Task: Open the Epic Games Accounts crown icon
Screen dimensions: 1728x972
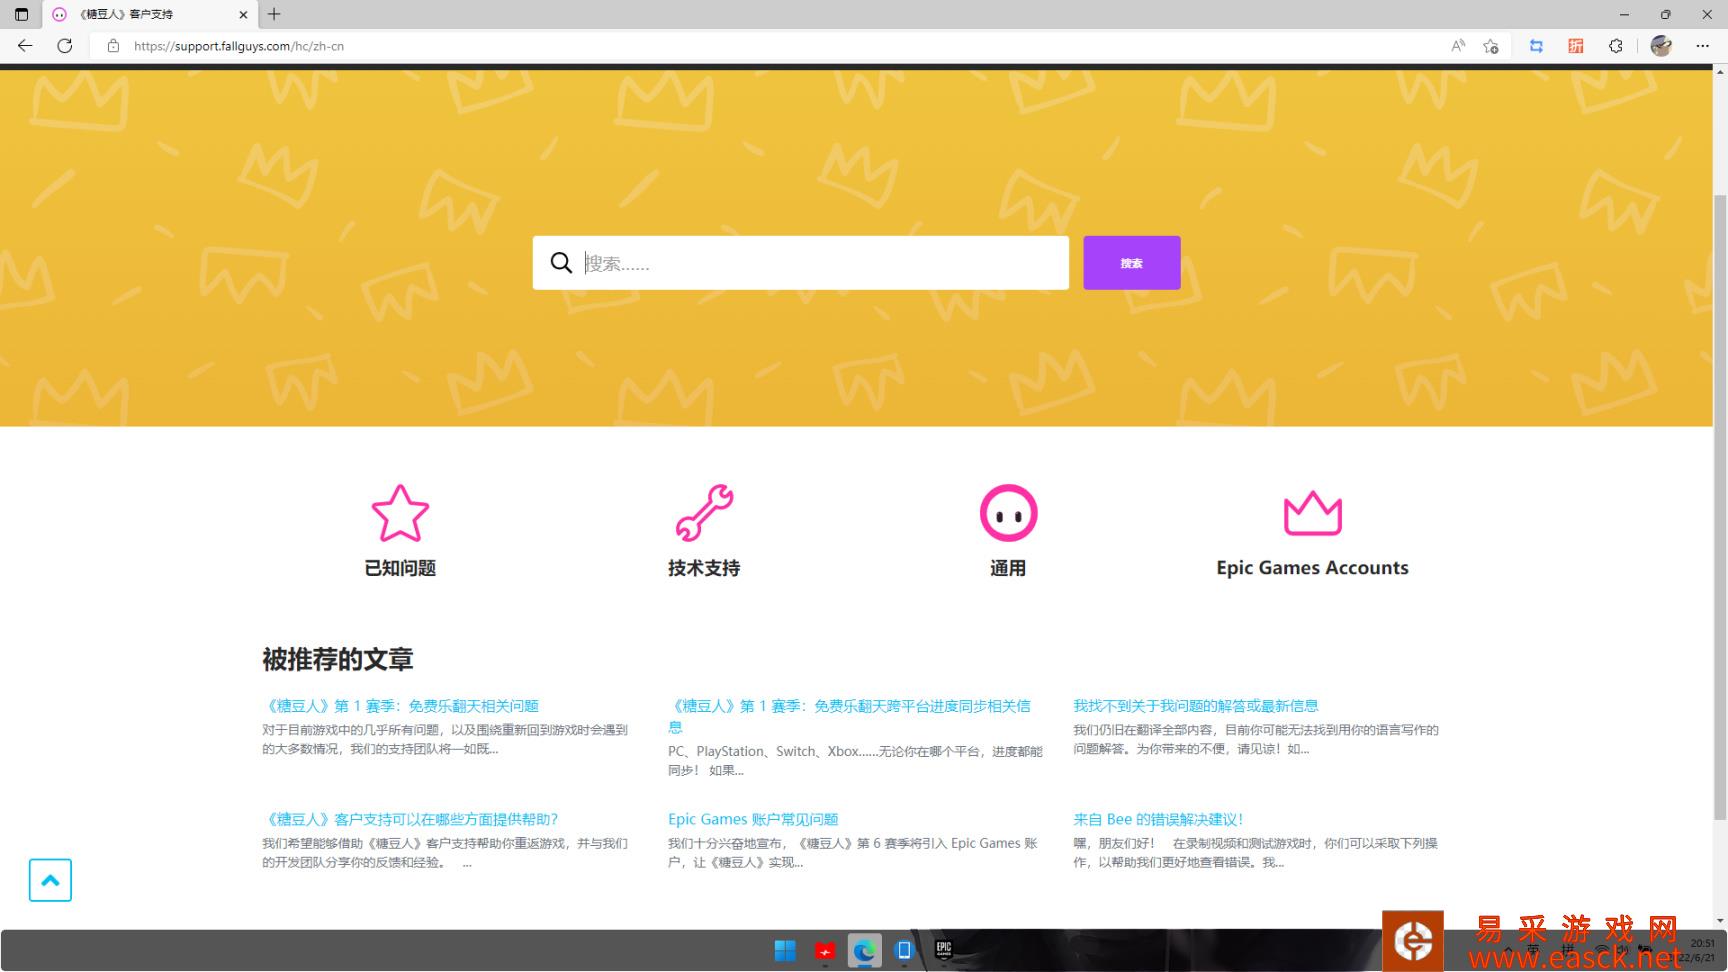Action: (x=1312, y=513)
